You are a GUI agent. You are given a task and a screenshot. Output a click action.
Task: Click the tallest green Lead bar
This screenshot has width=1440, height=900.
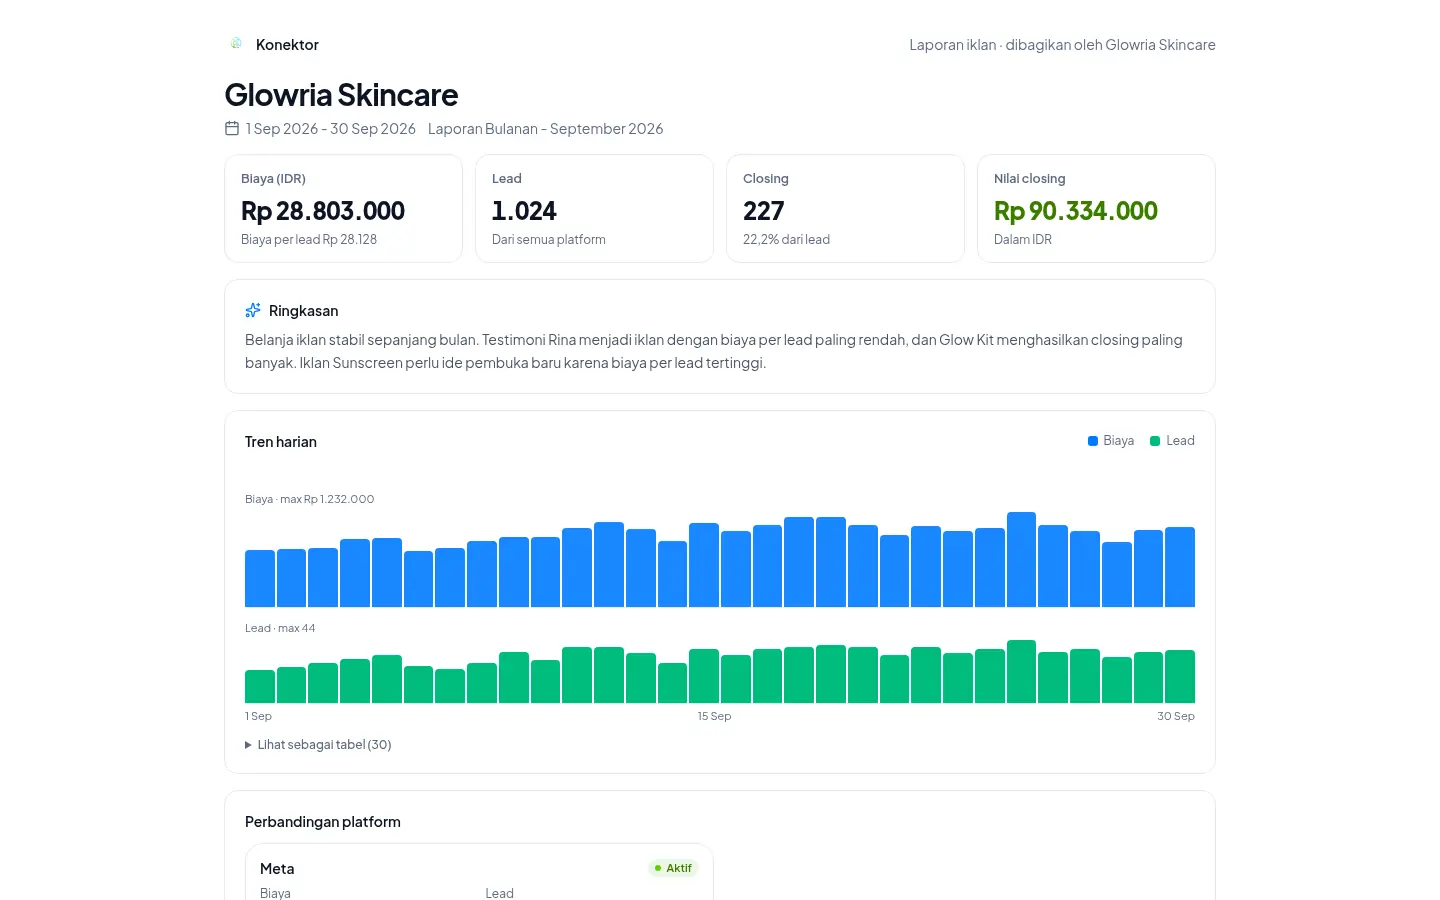[x=1021, y=671]
